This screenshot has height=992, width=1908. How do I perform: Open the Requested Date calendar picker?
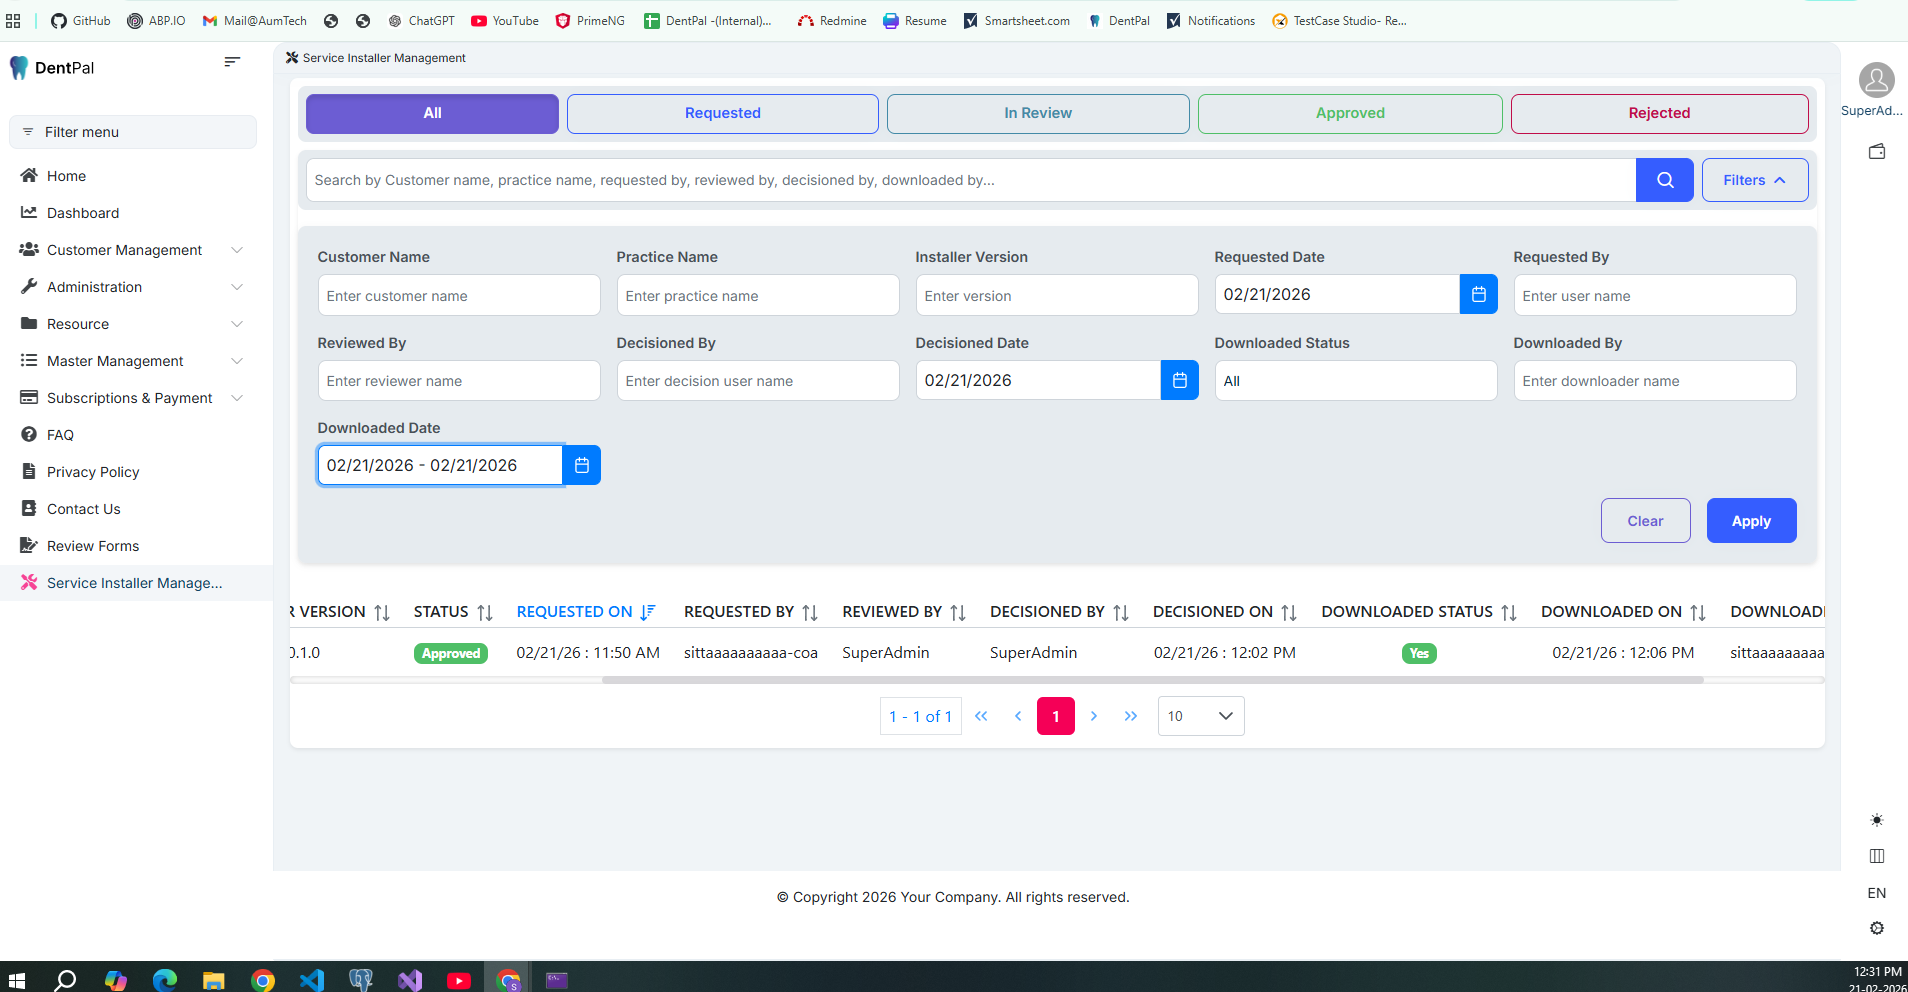coord(1478,295)
